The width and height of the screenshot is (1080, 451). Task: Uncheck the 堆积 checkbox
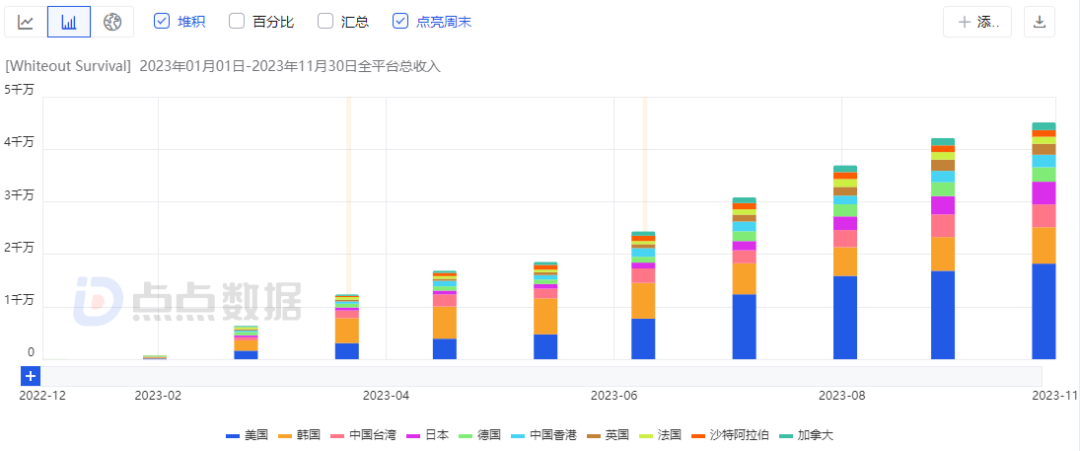(162, 21)
